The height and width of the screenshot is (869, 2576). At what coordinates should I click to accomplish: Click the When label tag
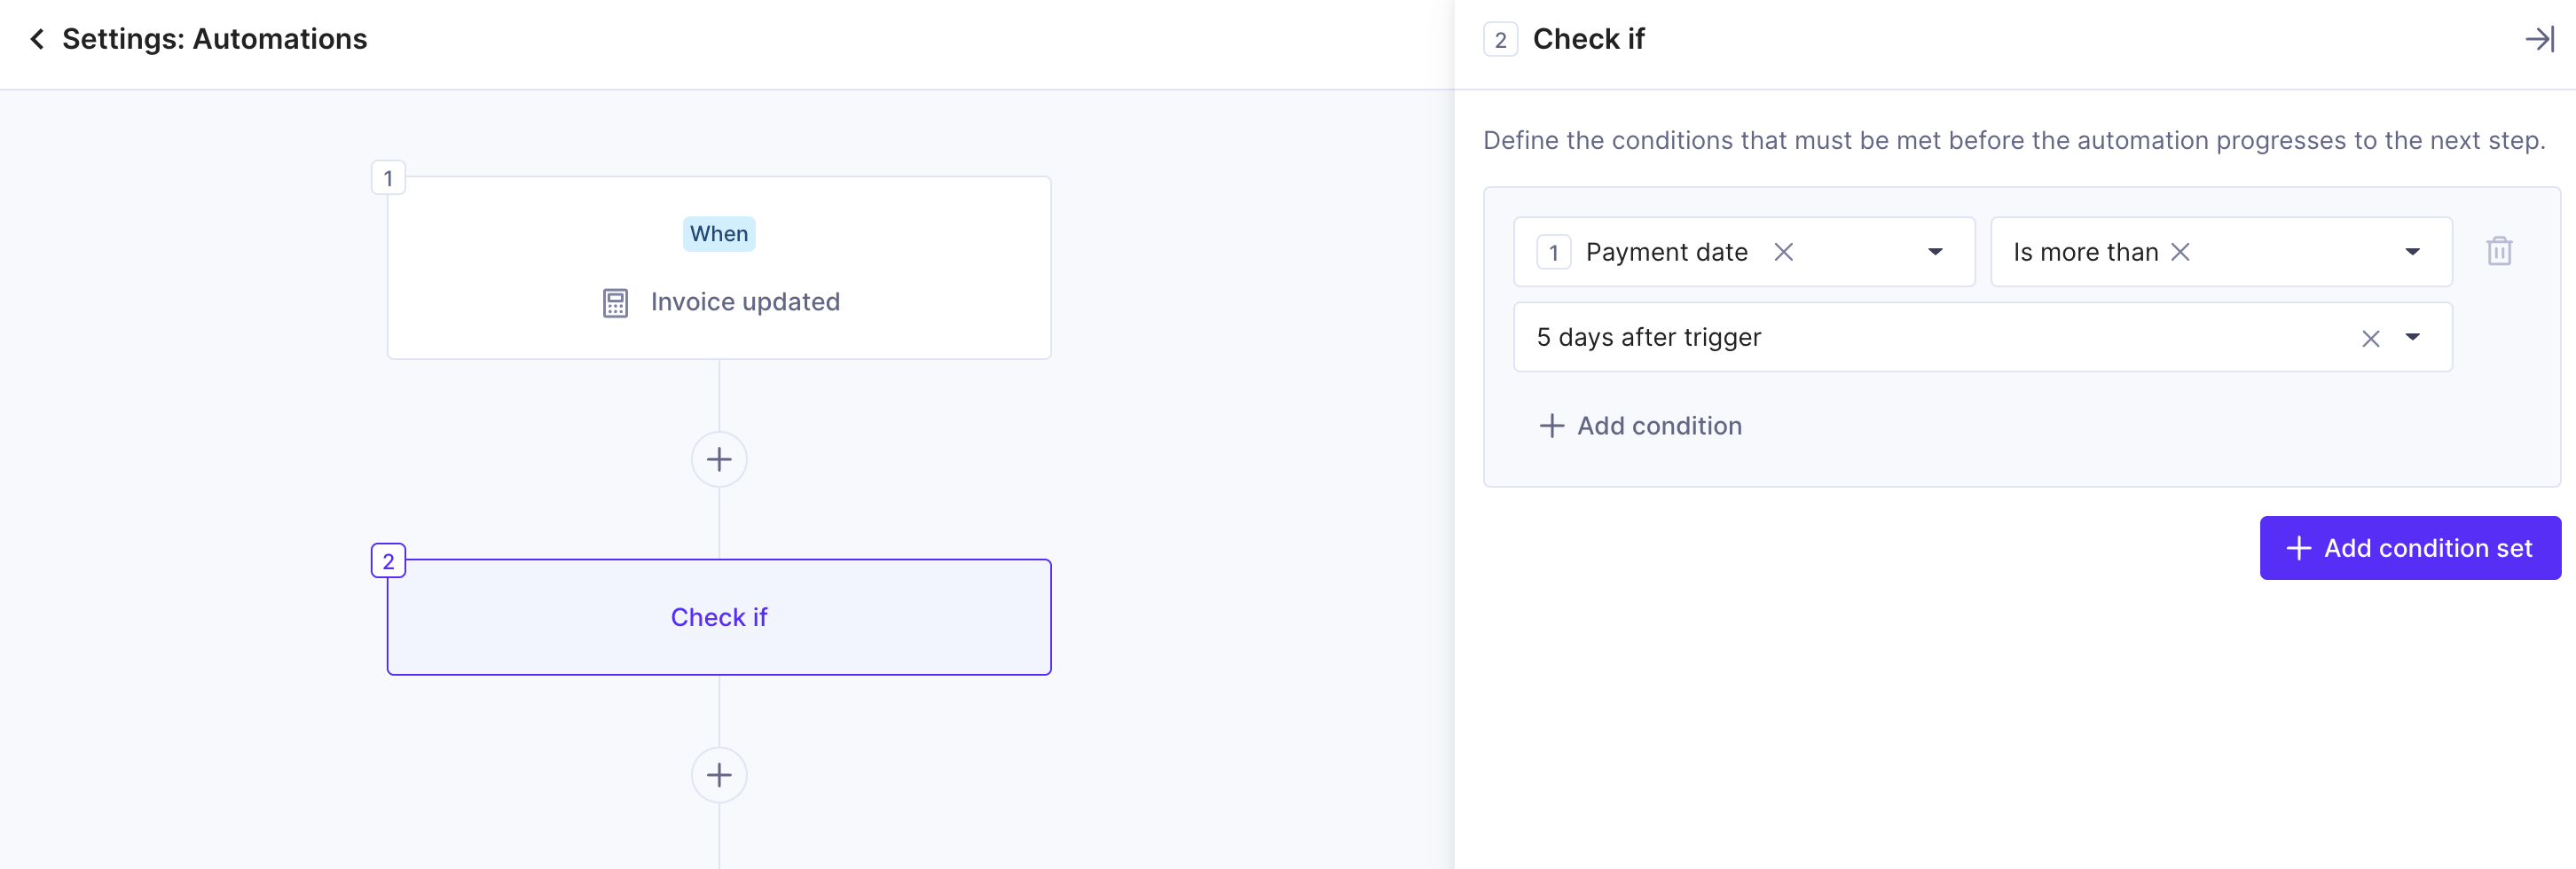(719, 234)
